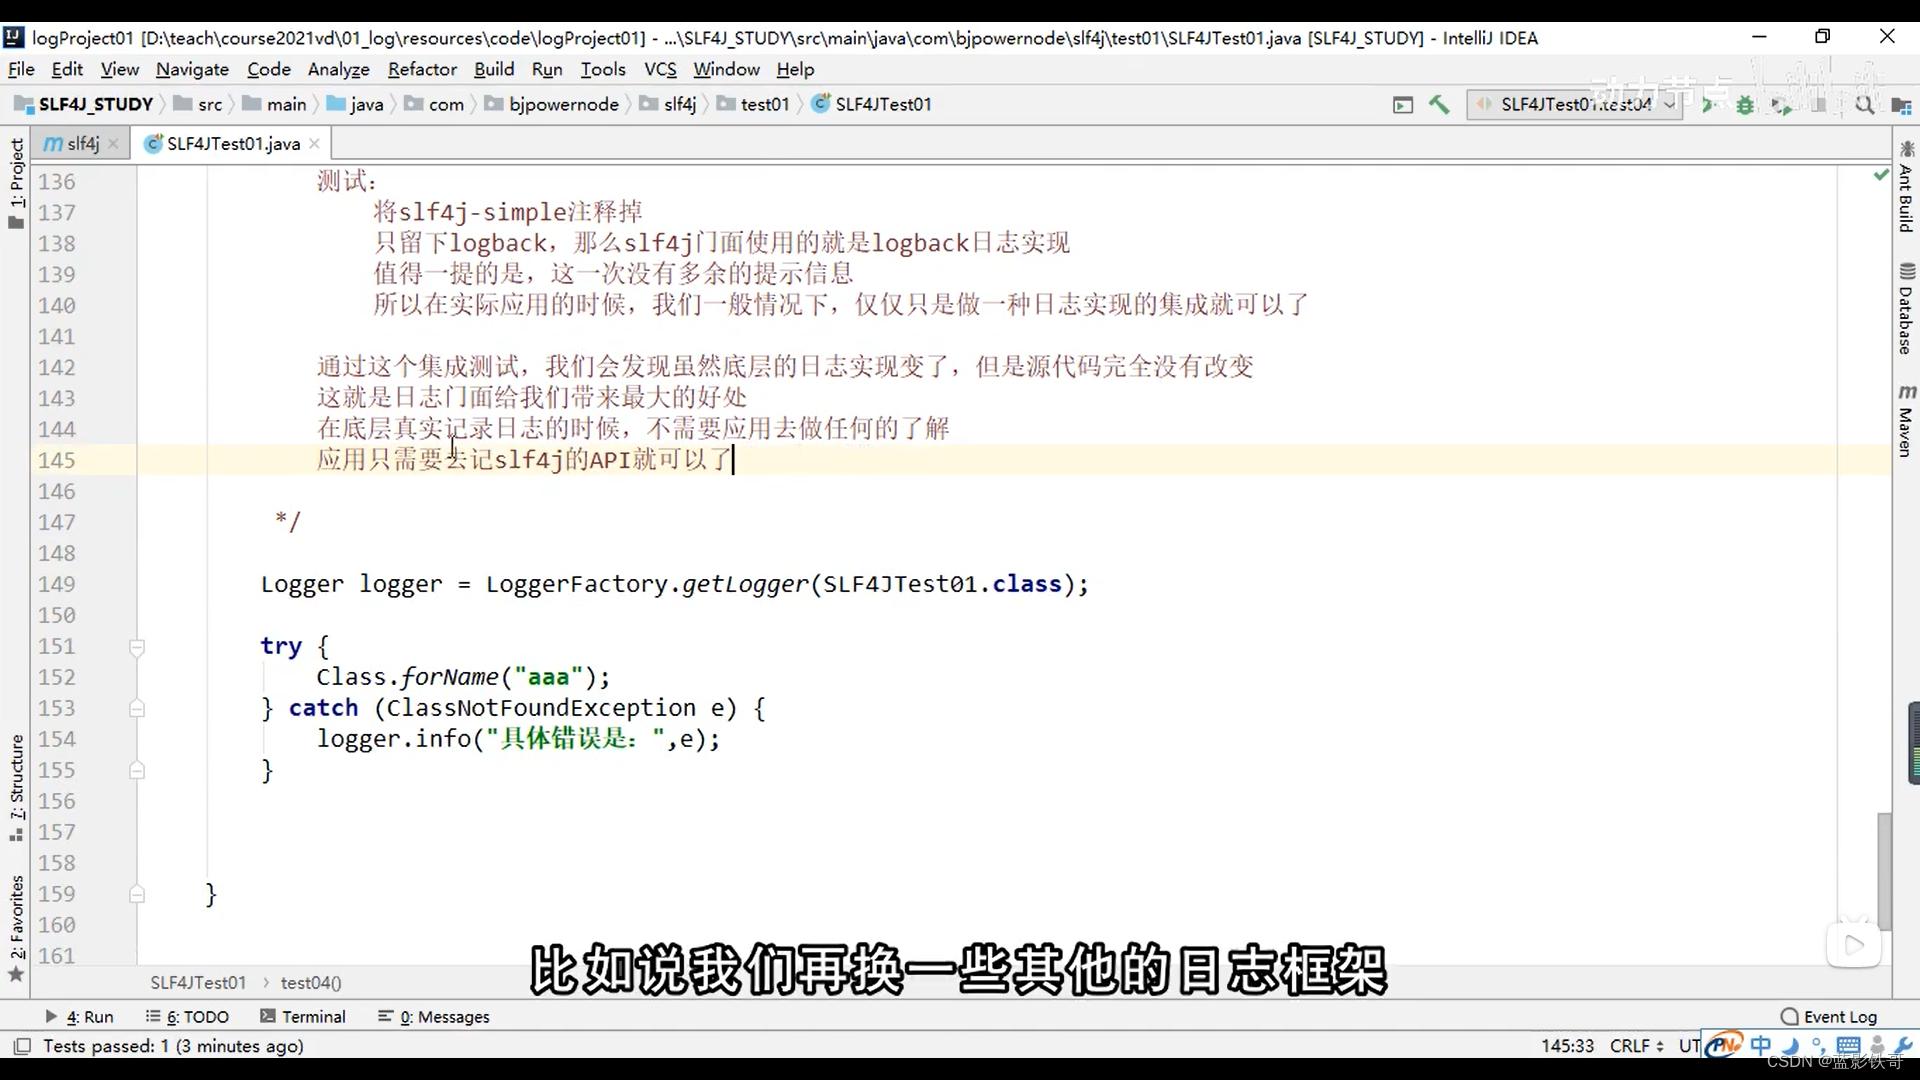Screen dimensions: 1920x1080
Task: Click the Tests passed status message
Action: [173, 1046]
